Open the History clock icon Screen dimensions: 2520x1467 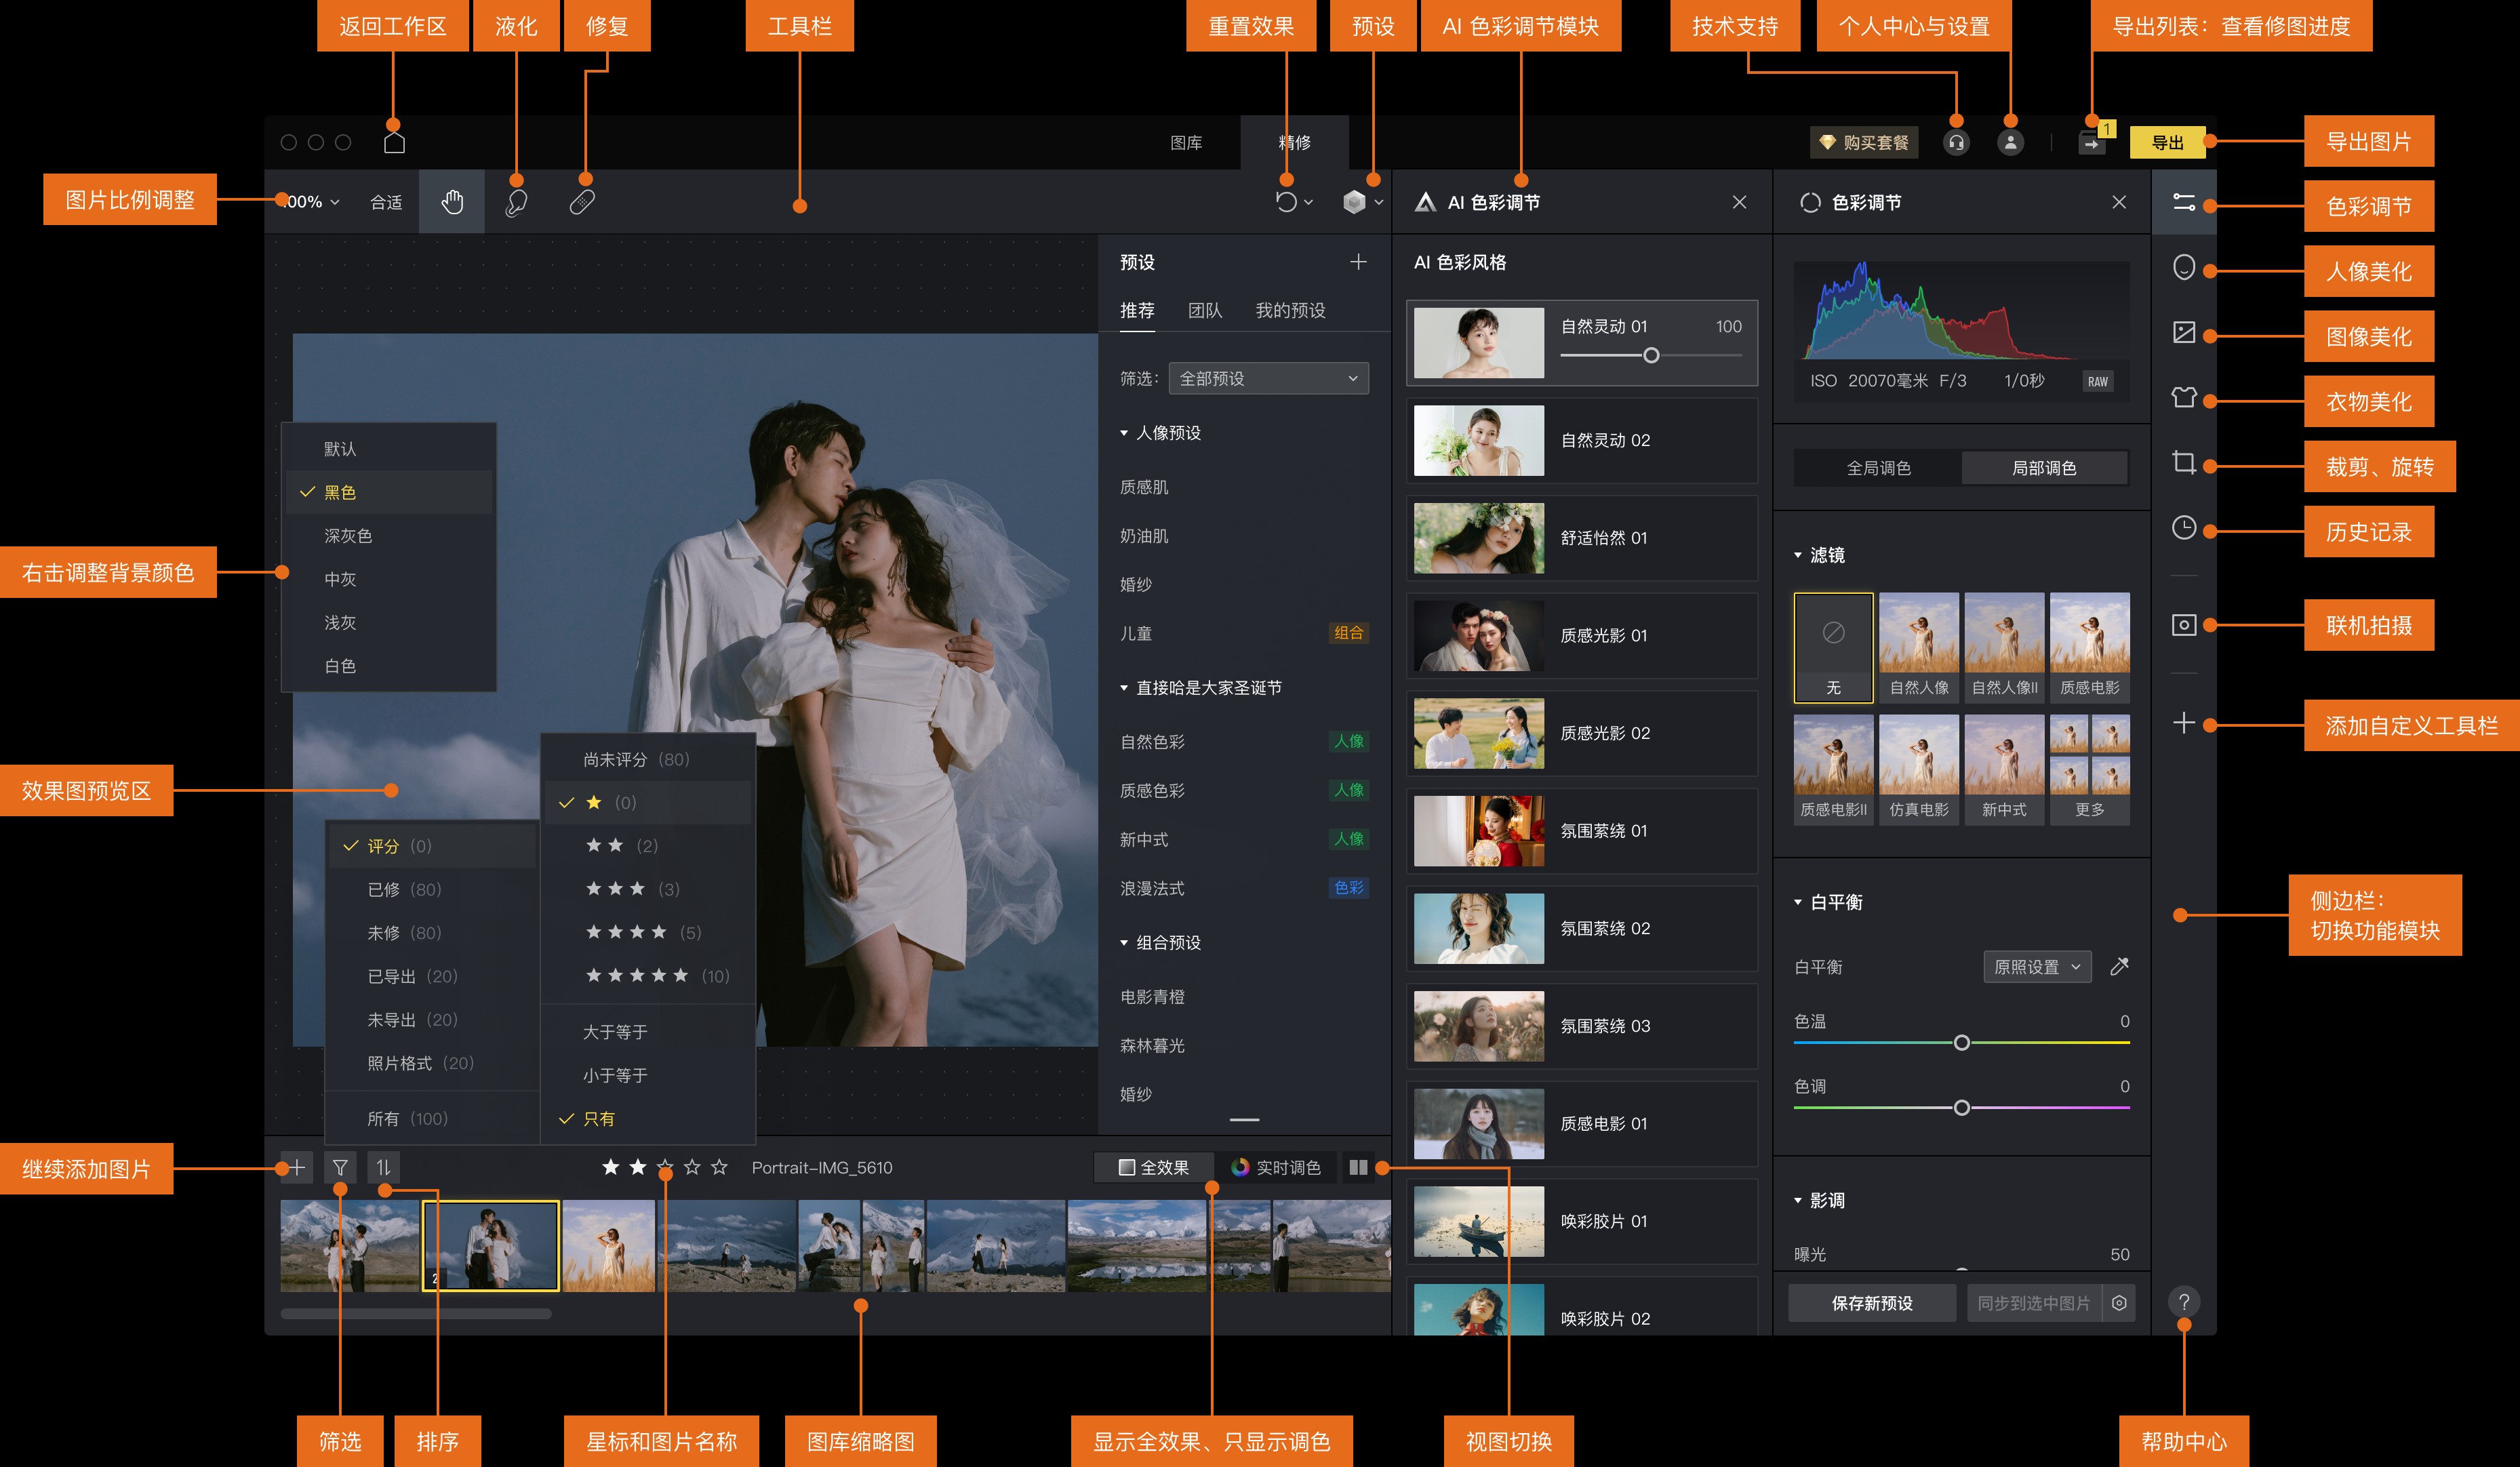coord(2183,528)
